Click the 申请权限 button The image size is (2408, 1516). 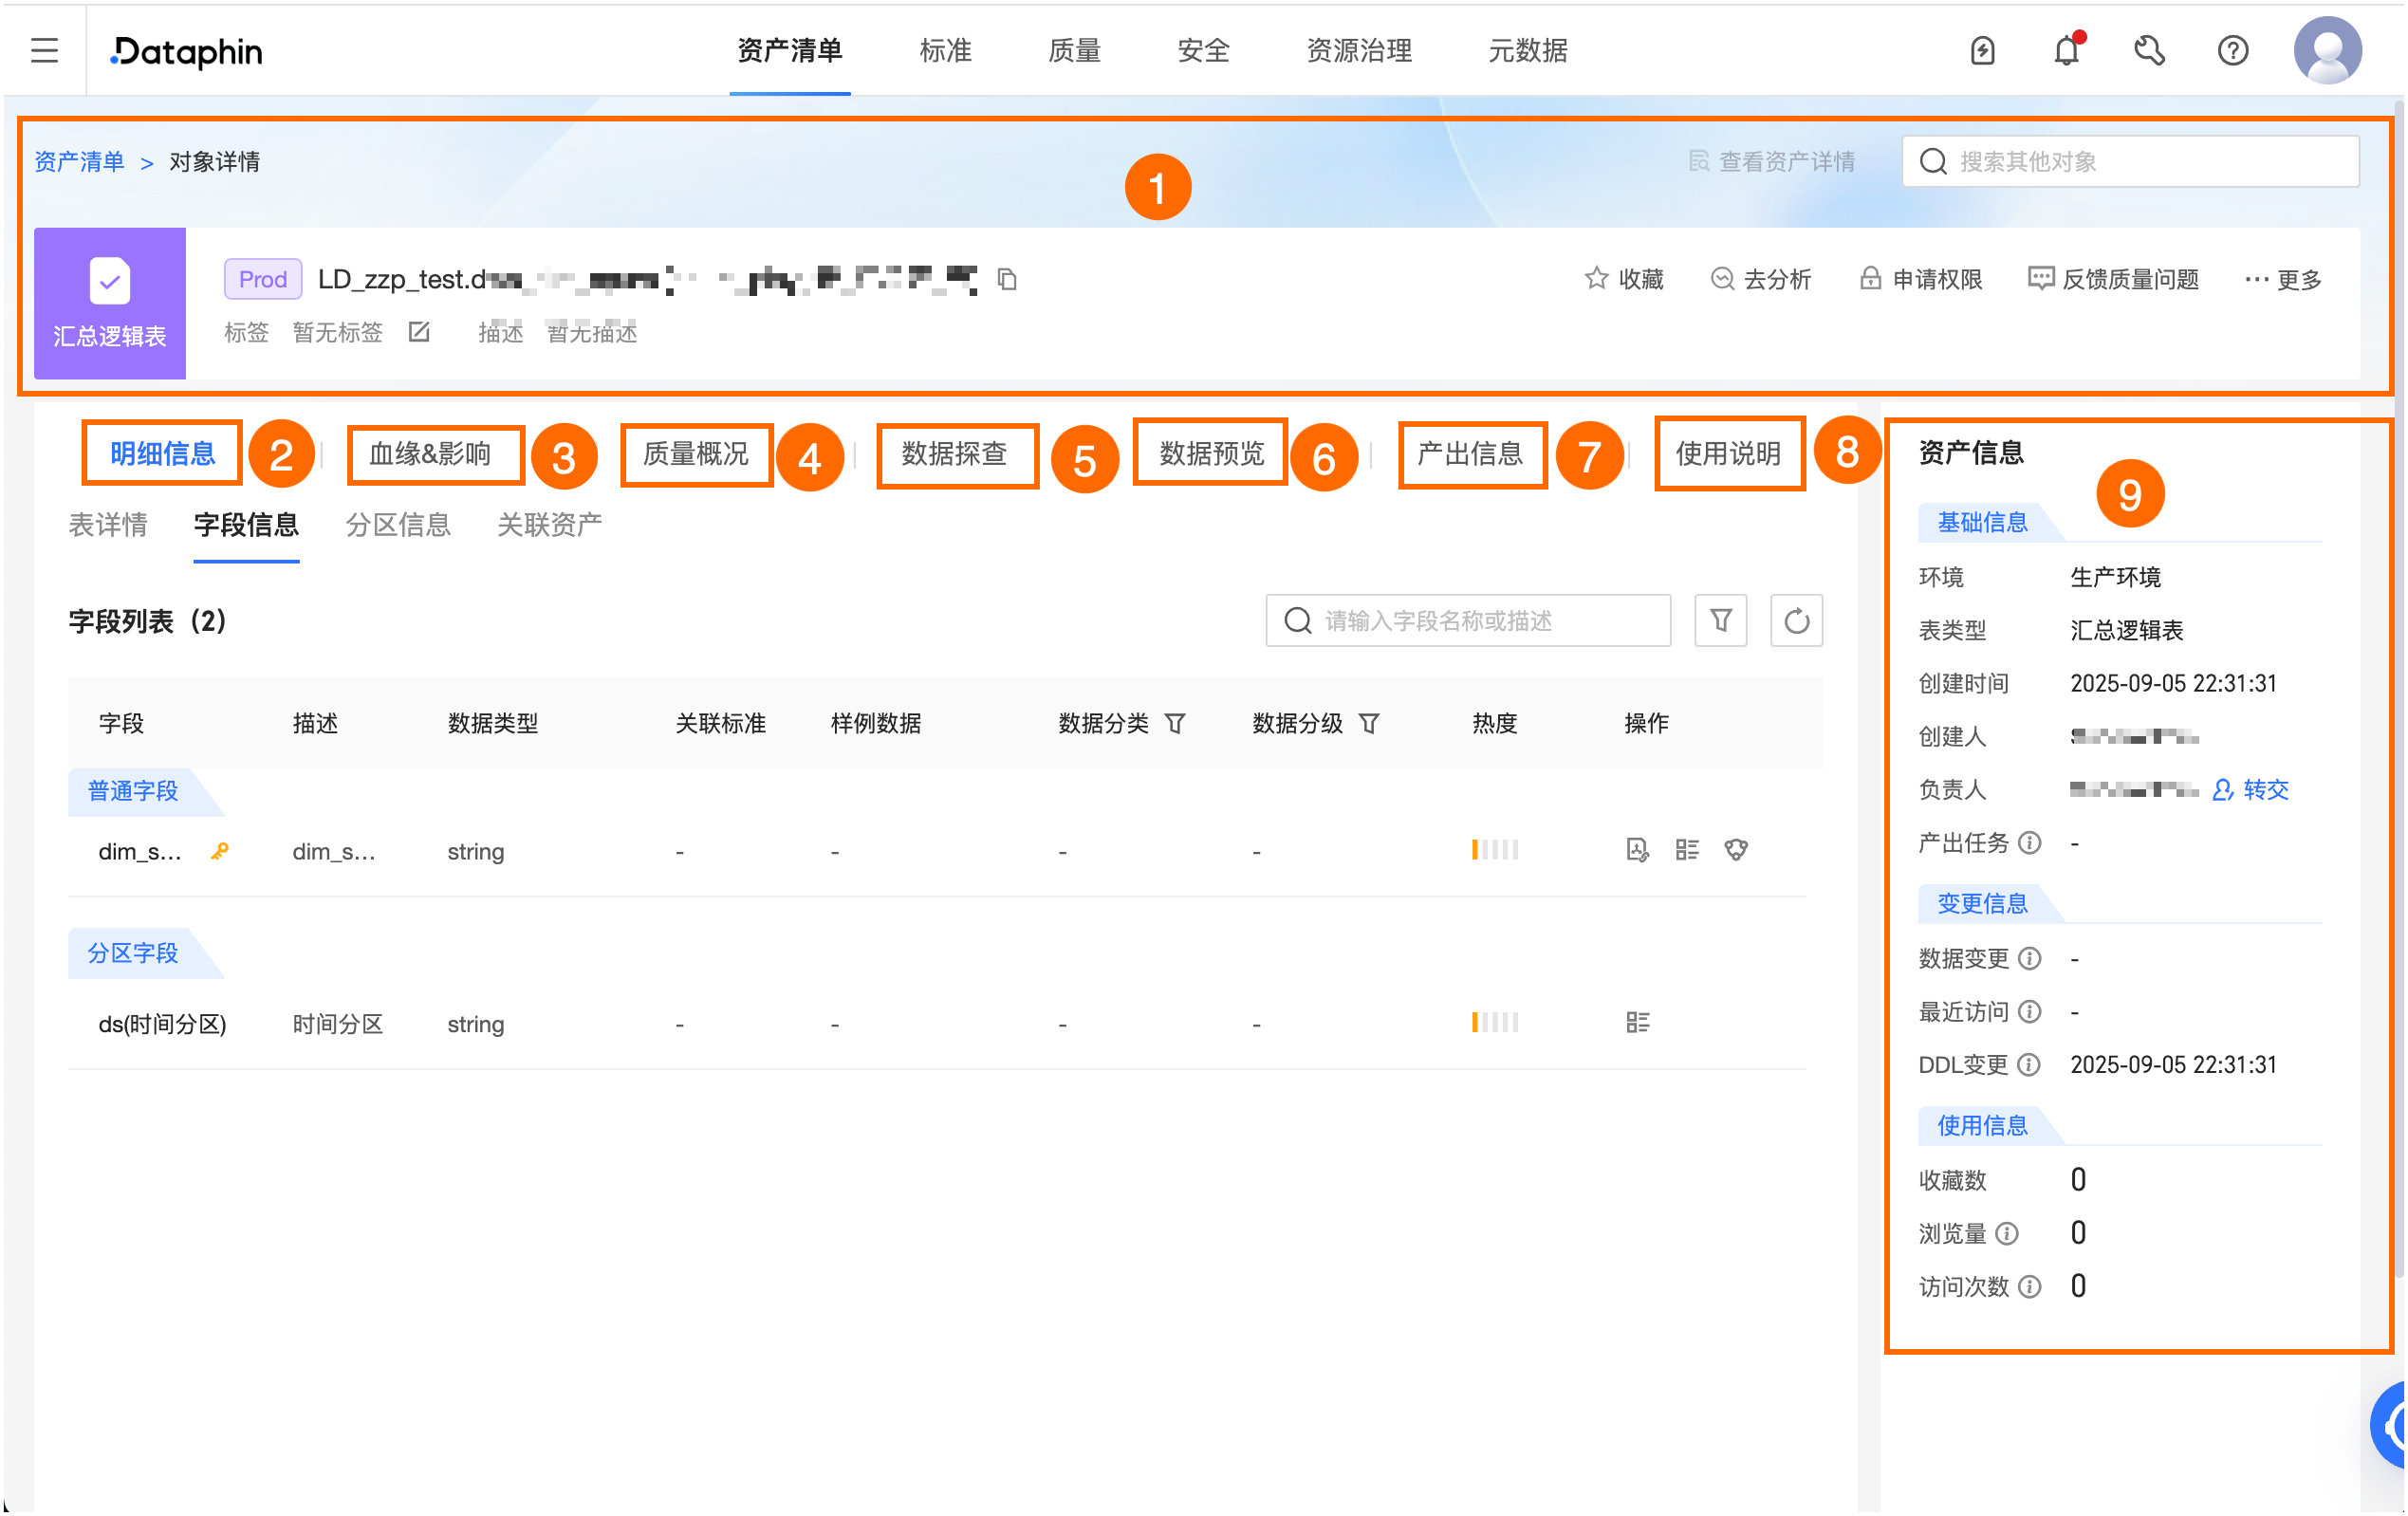click(x=1920, y=279)
